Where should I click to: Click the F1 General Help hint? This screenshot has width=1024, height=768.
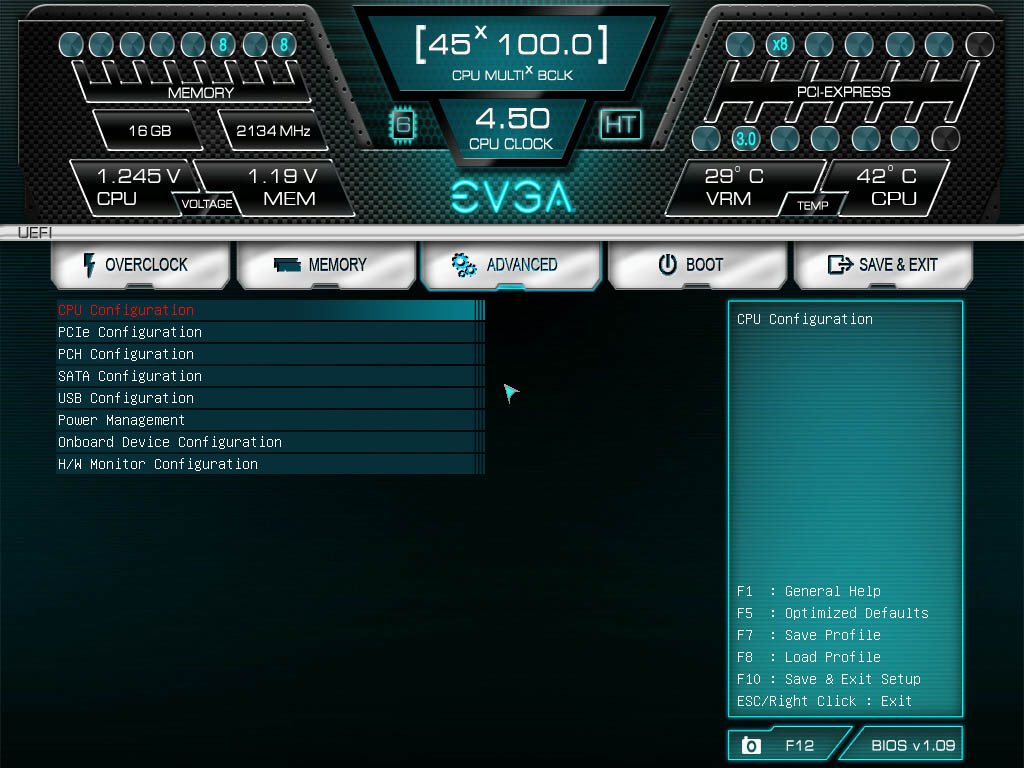pos(808,591)
